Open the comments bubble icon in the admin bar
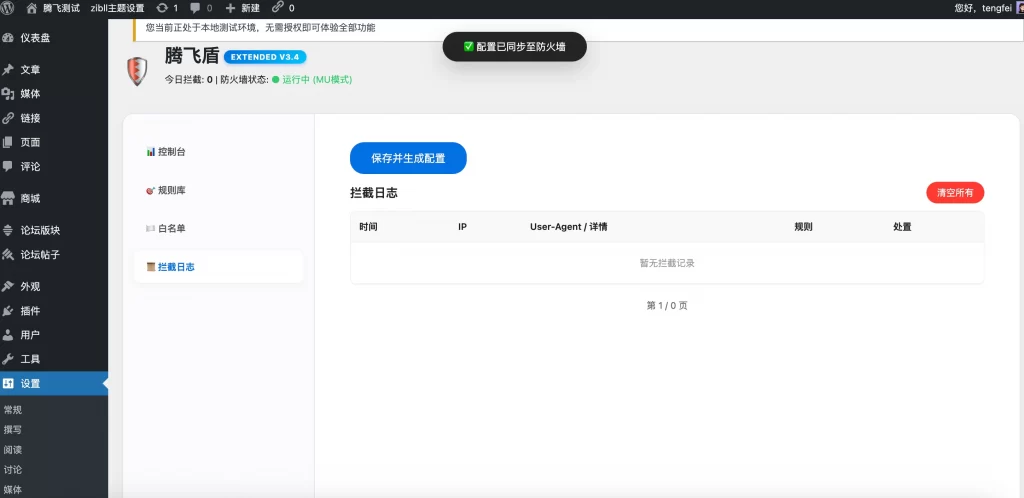The width and height of the screenshot is (1024, 498). pyautogui.click(x=195, y=8)
